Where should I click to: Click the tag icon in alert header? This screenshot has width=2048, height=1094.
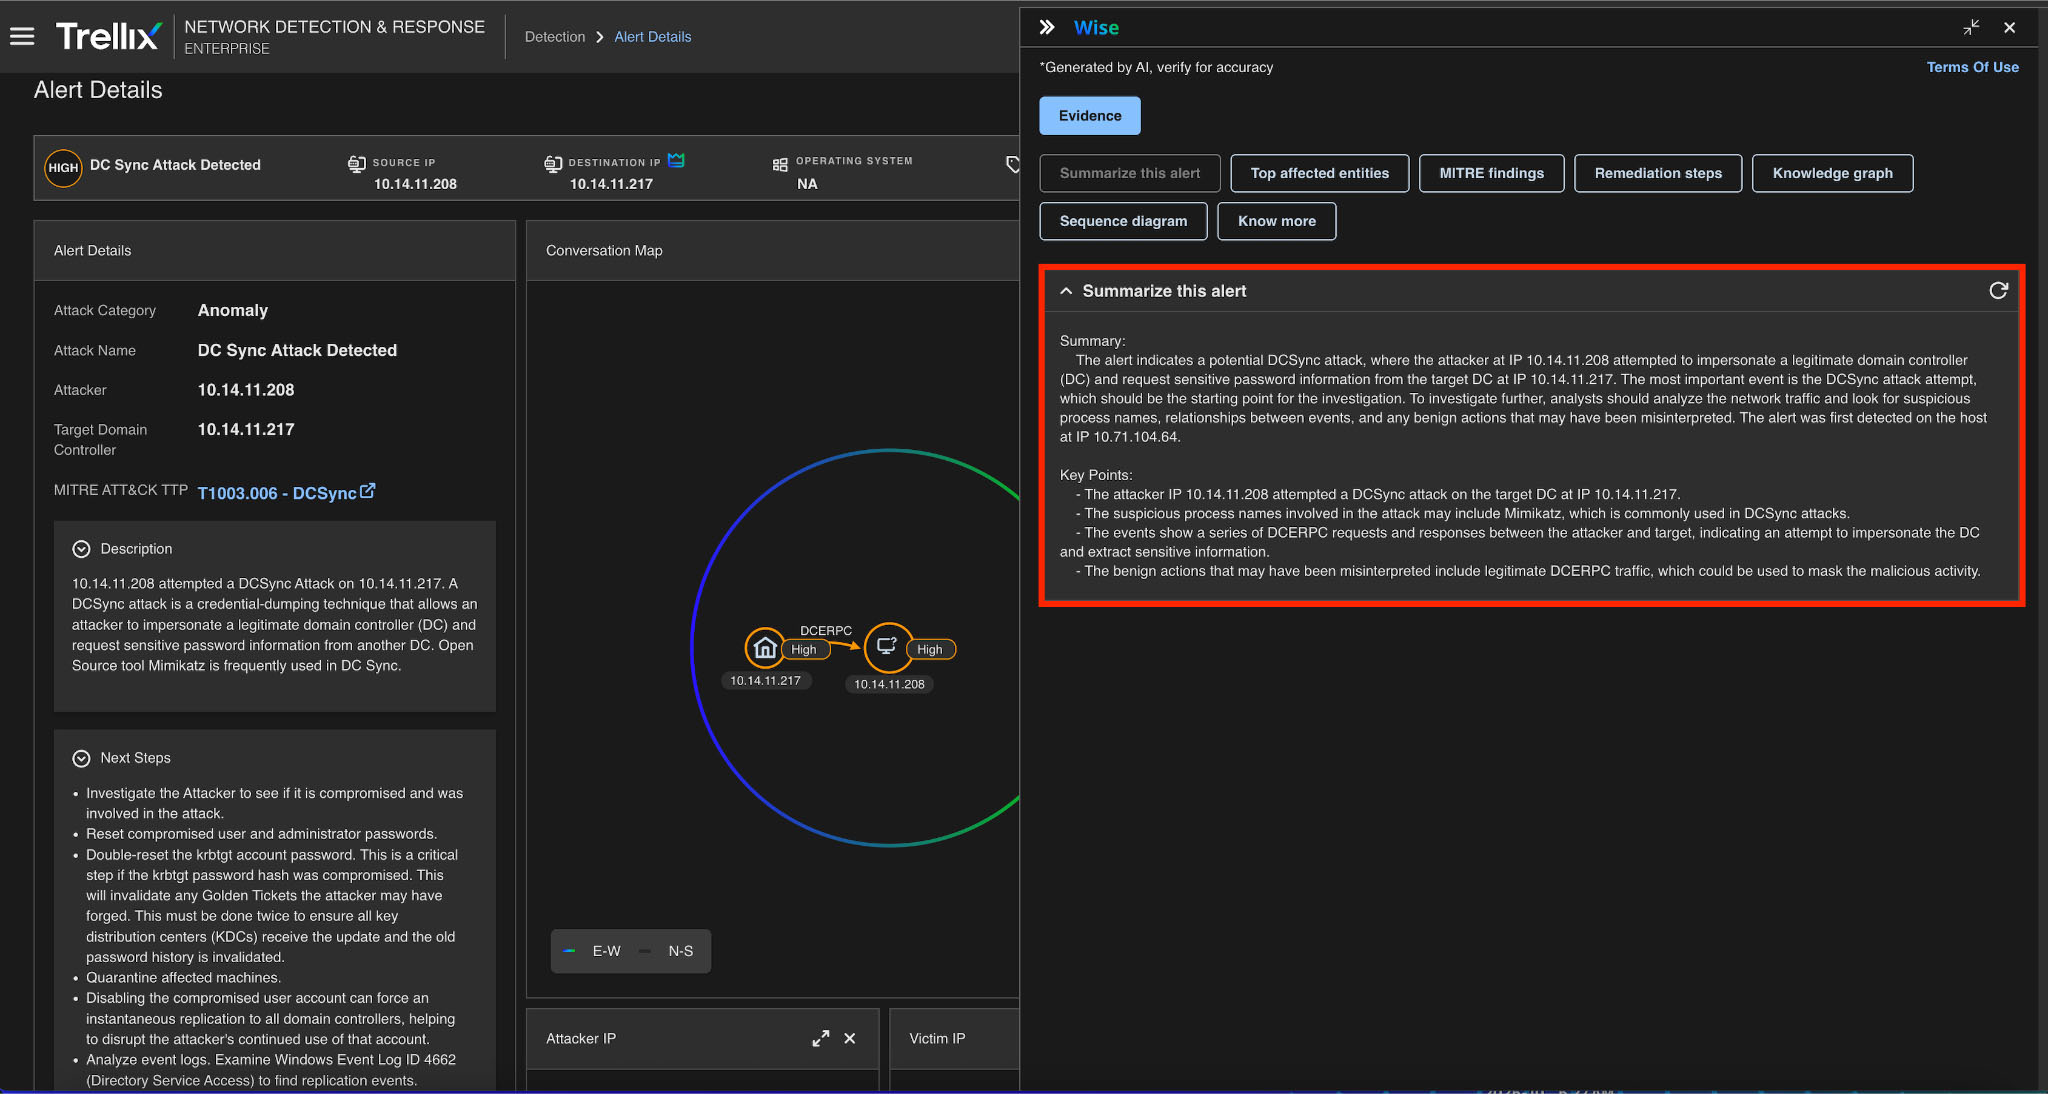point(1012,165)
